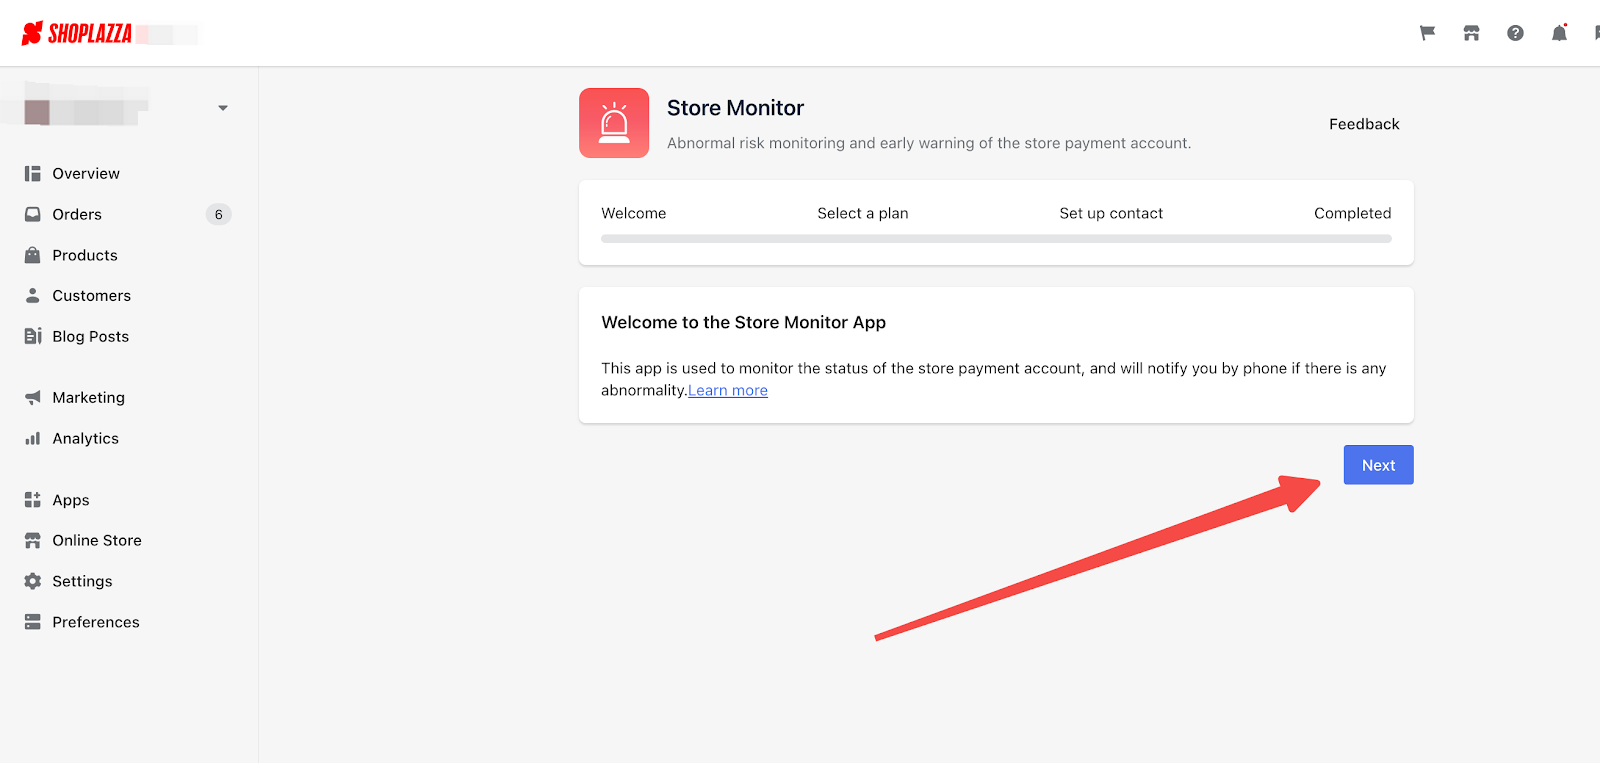Open the Apps menu item
The width and height of the screenshot is (1600, 763).
[71, 500]
